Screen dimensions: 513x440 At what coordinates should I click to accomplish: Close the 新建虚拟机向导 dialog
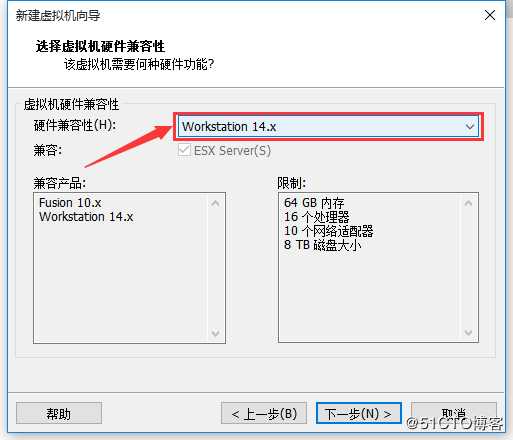[490, 15]
